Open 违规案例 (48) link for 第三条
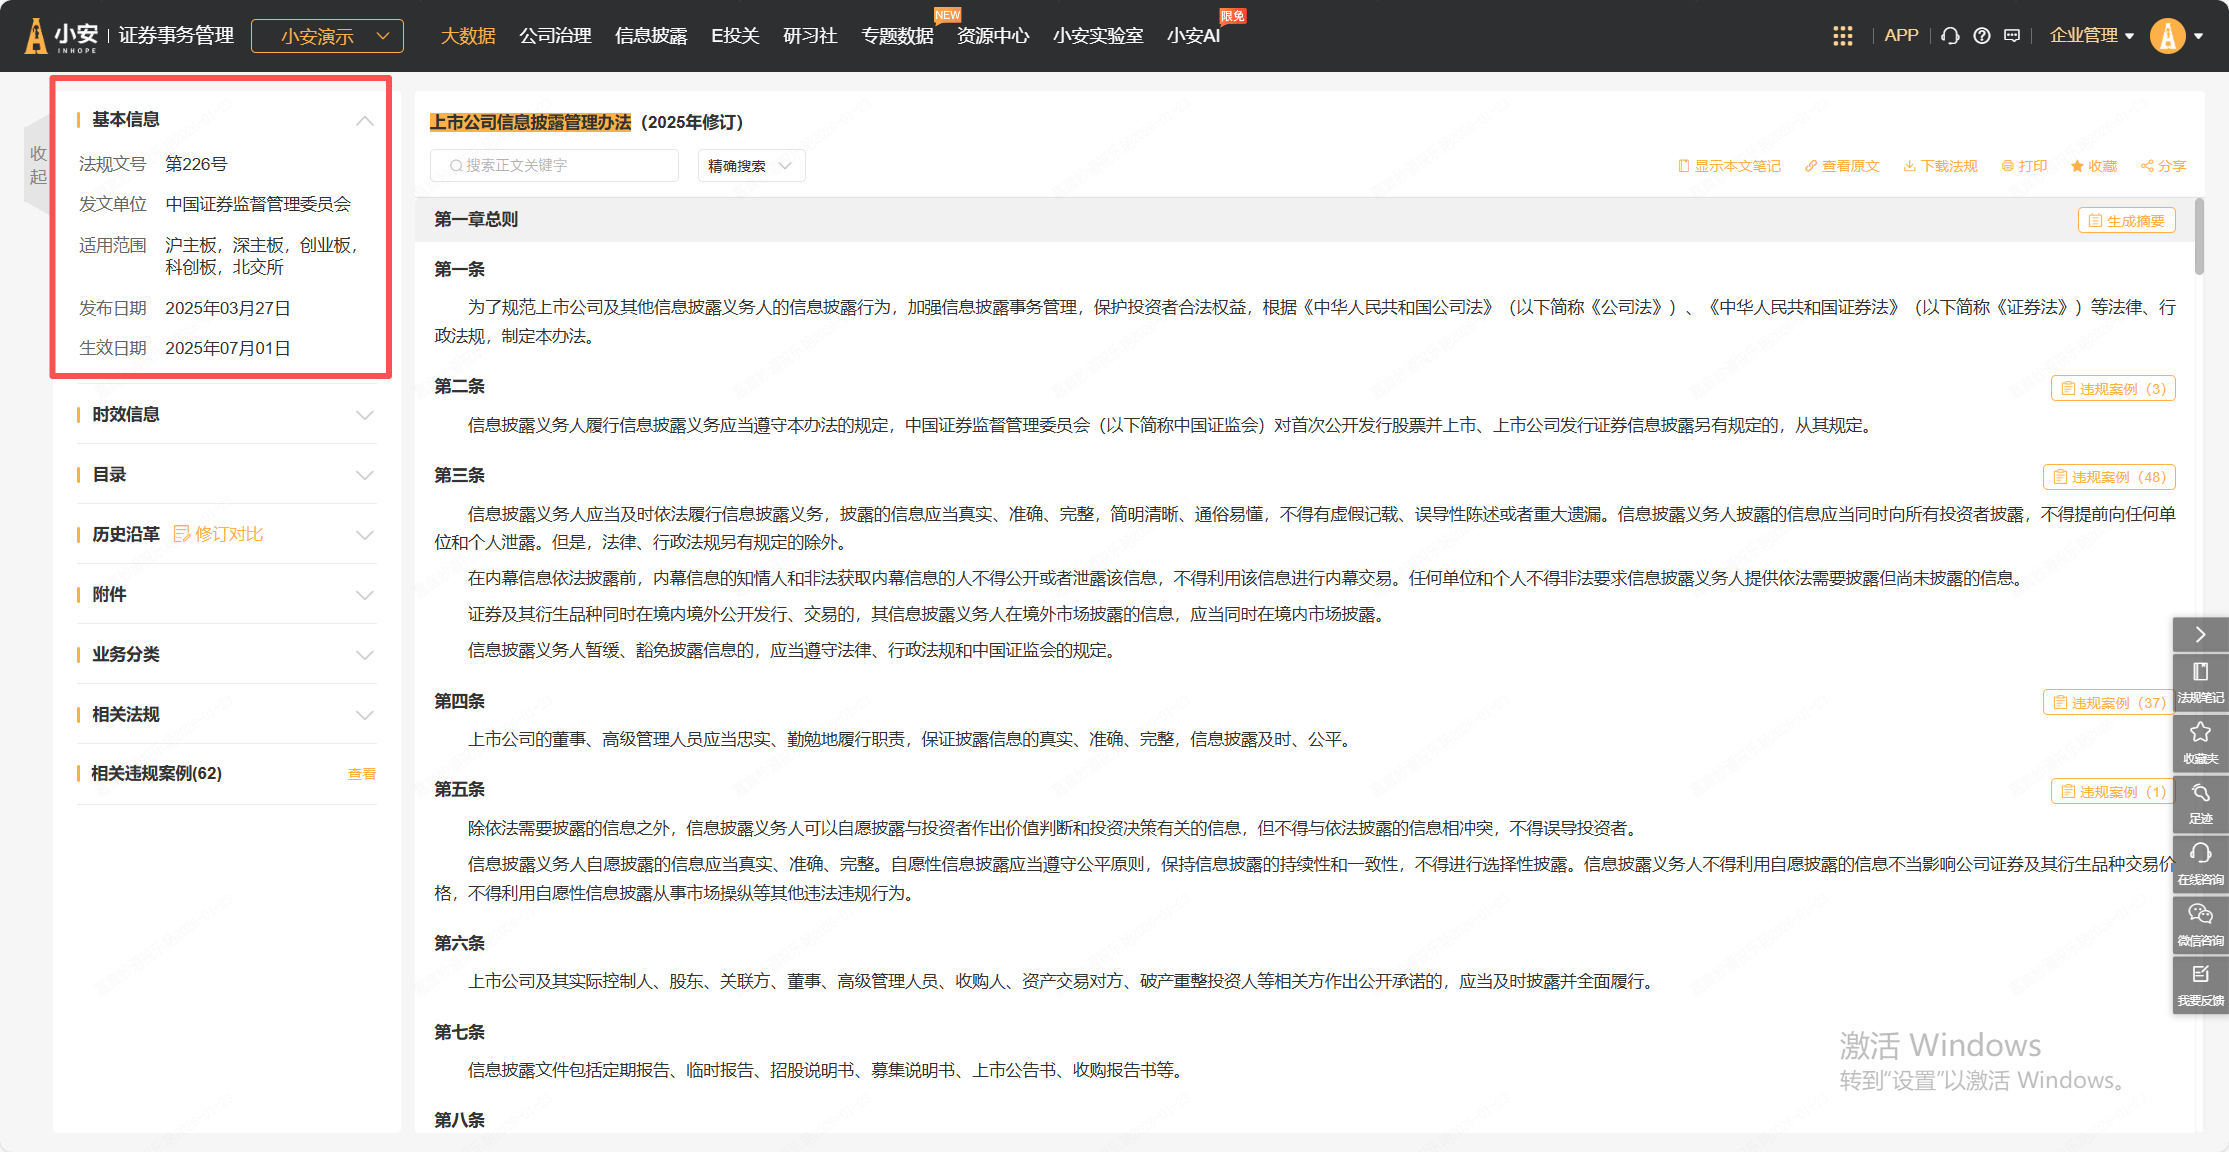Image resolution: width=2229 pixels, height=1152 pixels. (x=2109, y=477)
